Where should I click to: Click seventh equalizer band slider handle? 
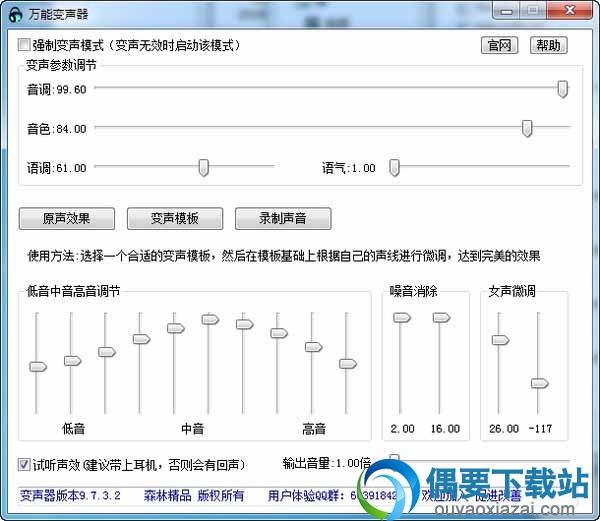(245, 324)
